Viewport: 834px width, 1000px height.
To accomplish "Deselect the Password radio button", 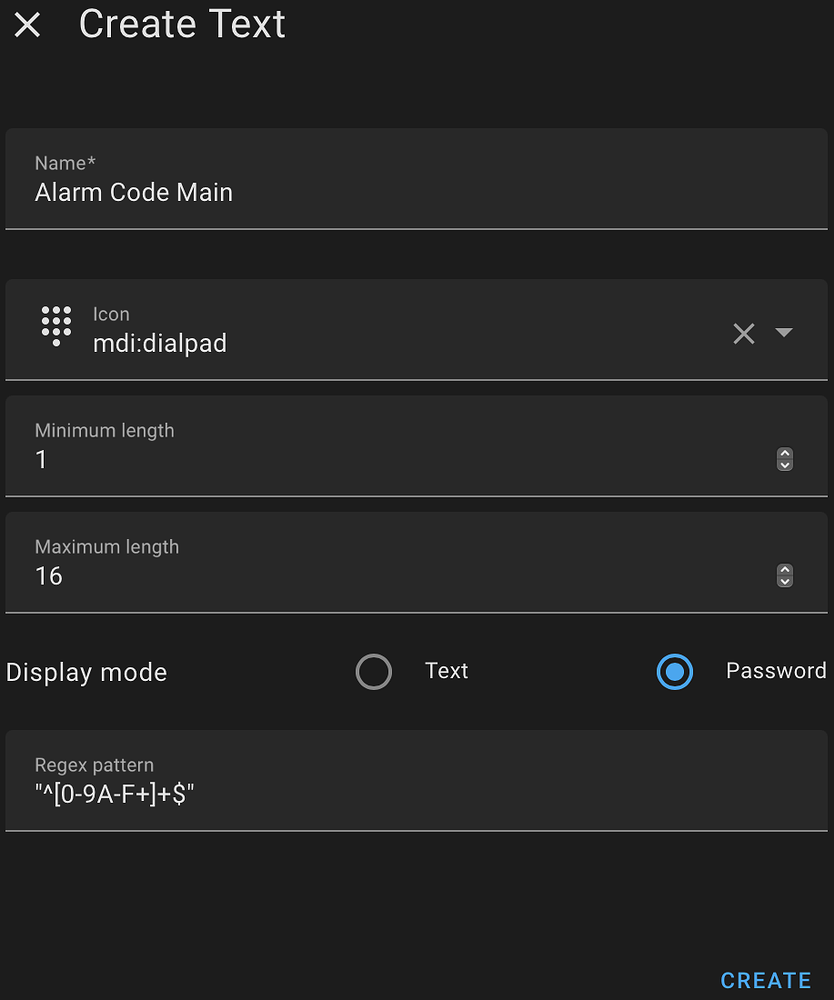I will (x=675, y=671).
